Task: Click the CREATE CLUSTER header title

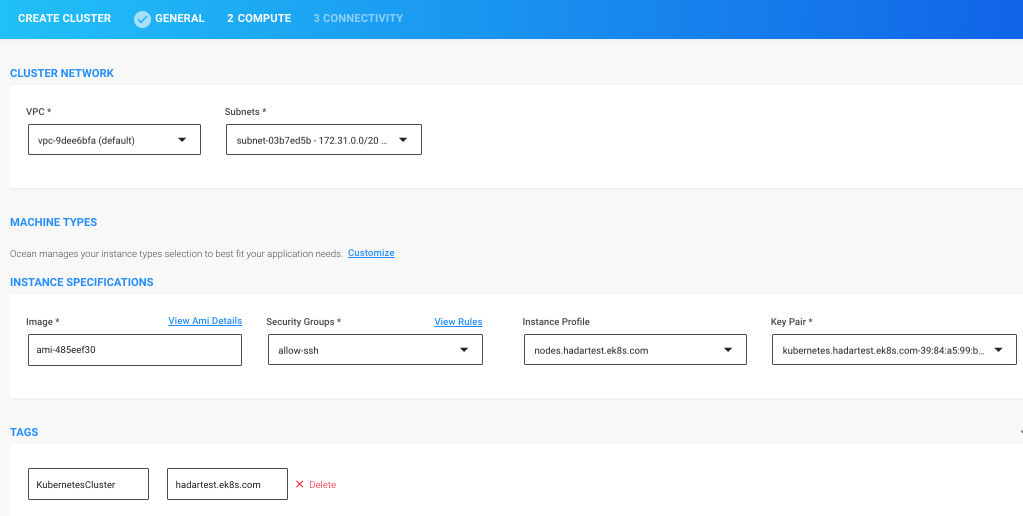Action: (64, 19)
